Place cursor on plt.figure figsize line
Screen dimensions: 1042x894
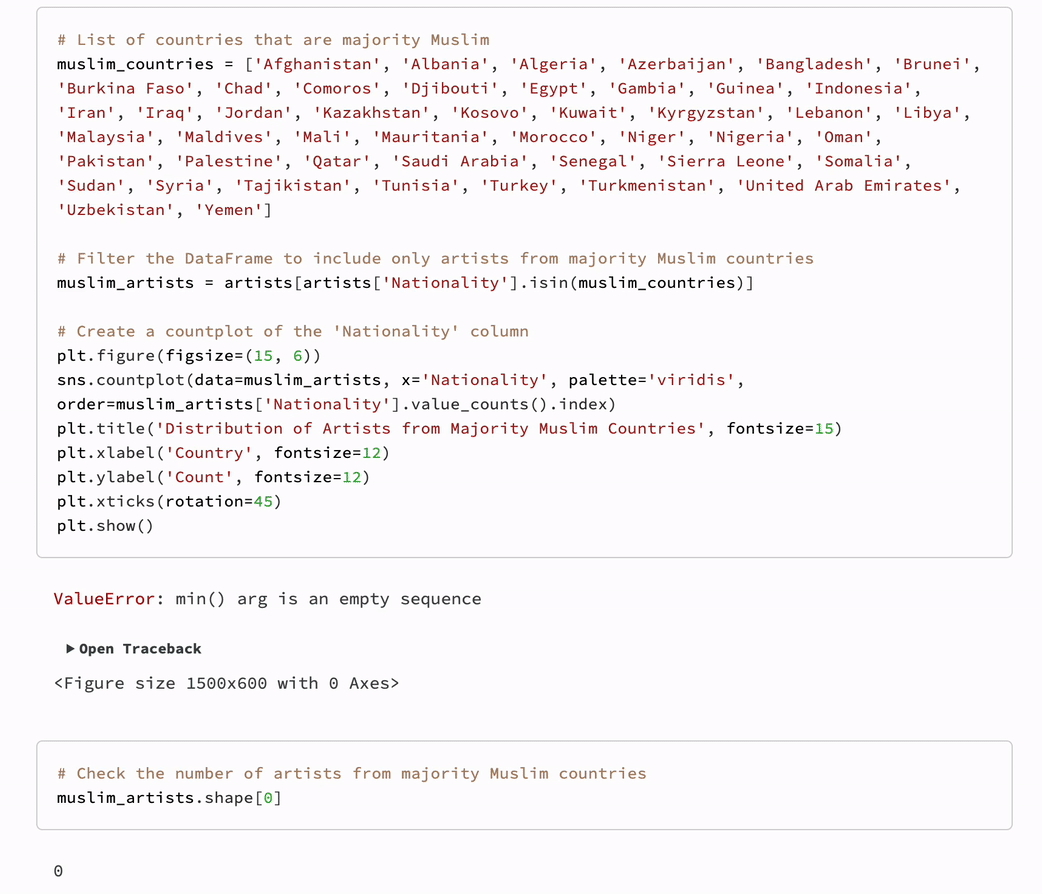pyautogui.click(x=189, y=356)
